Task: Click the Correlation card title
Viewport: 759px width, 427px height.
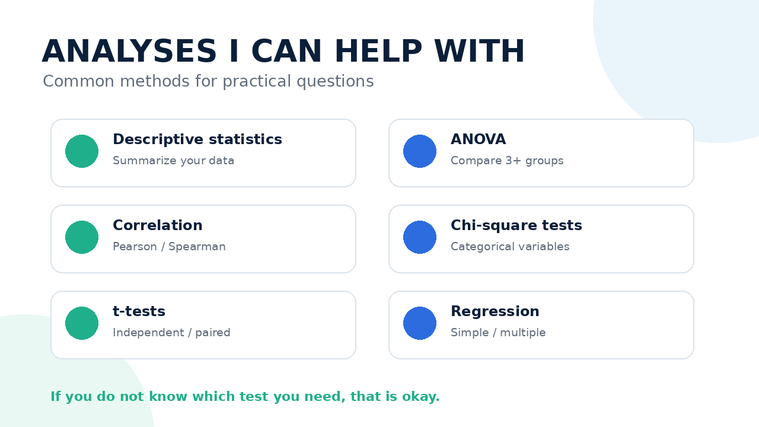Action: click(157, 225)
